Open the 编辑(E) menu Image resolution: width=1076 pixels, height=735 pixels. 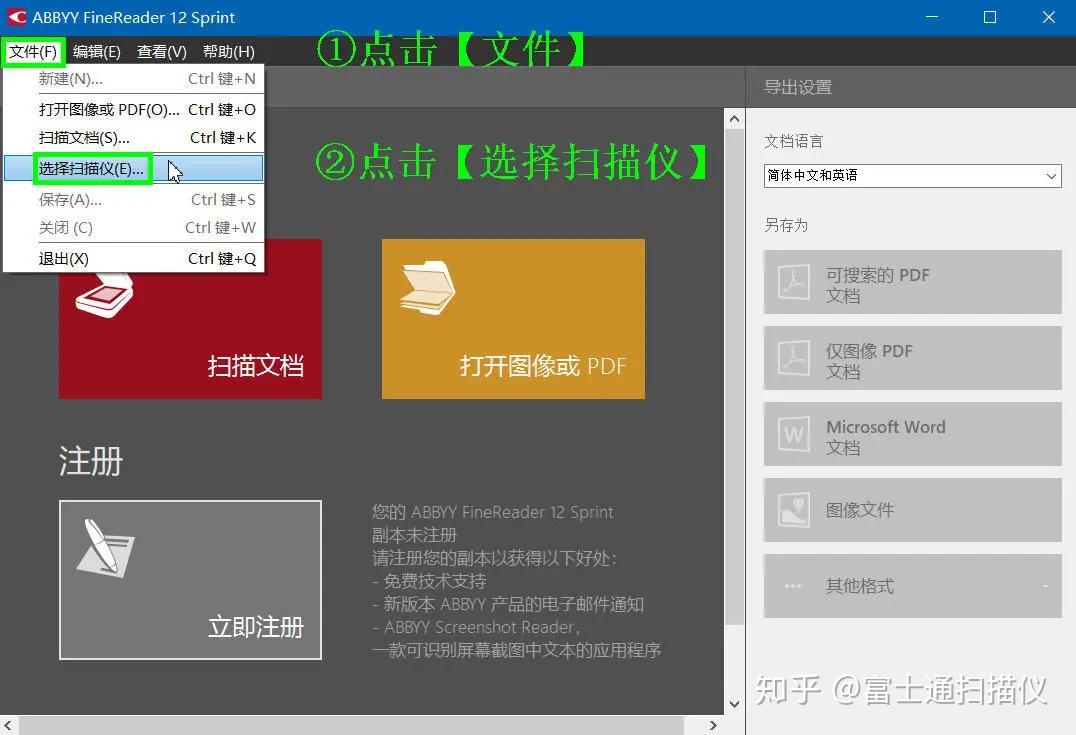tap(97, 51)
